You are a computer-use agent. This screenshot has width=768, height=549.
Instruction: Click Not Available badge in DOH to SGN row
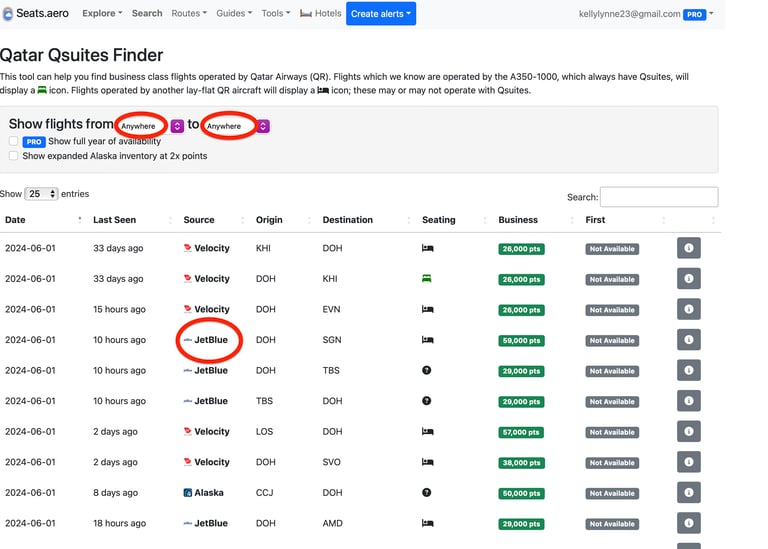[x=612, y=340]
